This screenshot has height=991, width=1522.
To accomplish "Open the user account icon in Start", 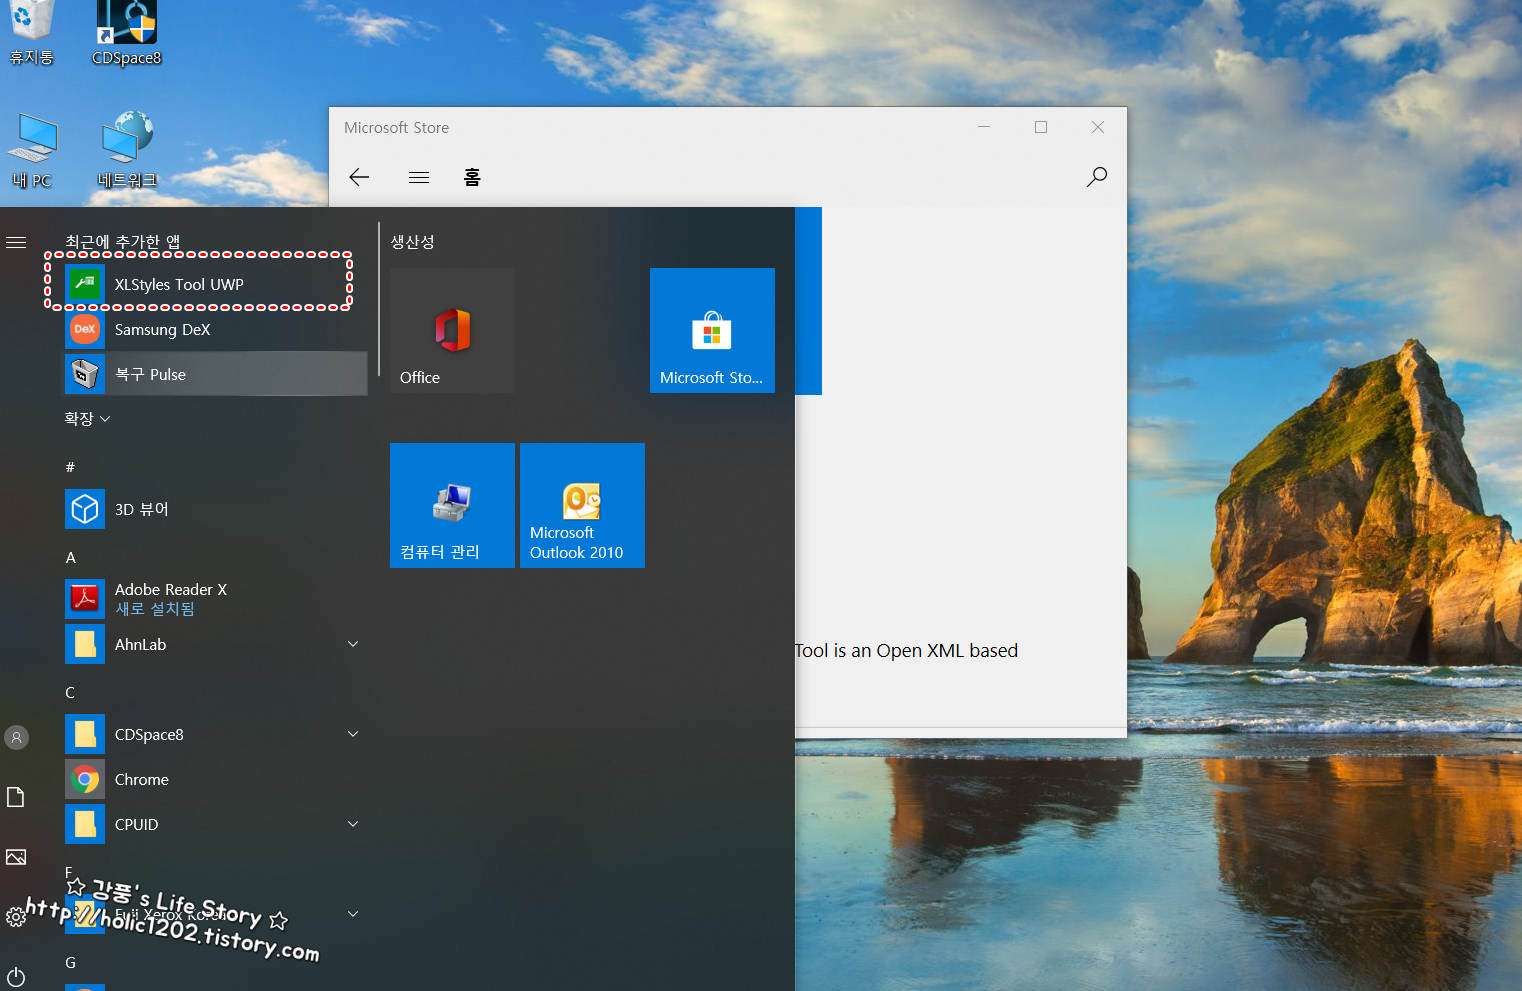I will click(x=16, y=737).
